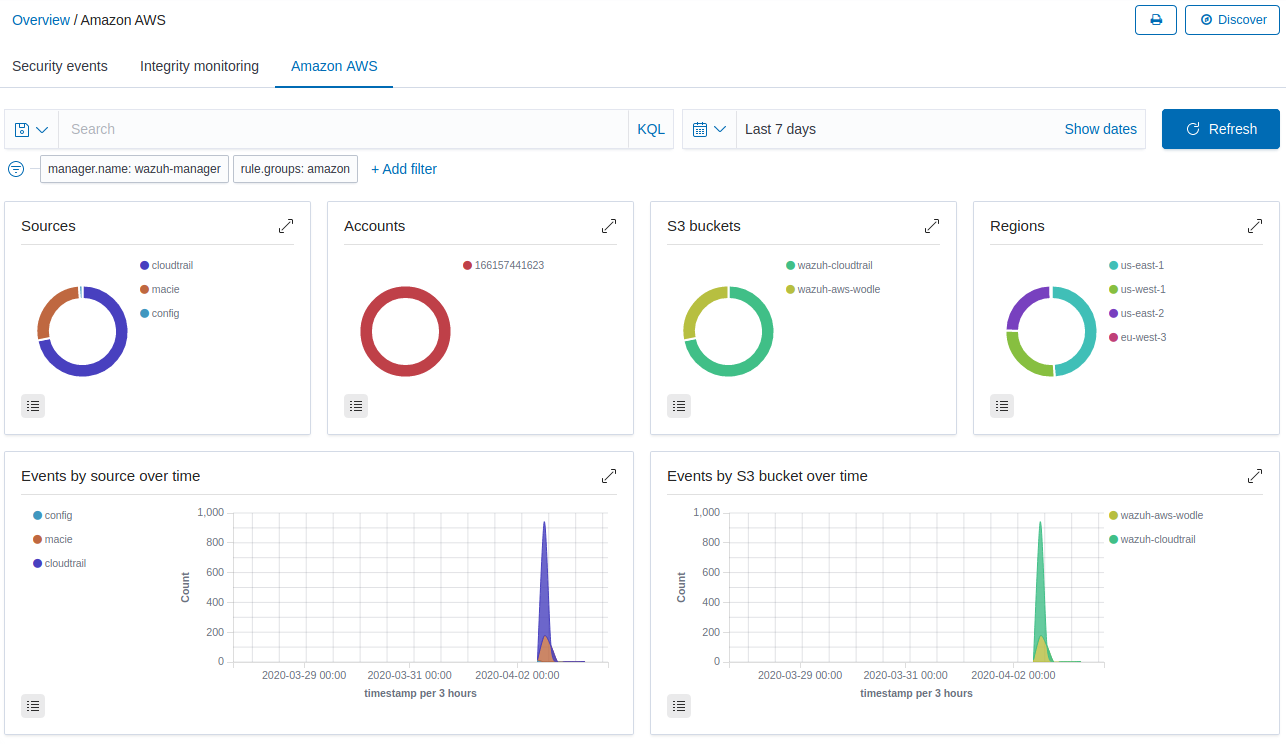Click macie legend in Events by source
The width and height of the screenshot is (1286, 744).
(53, 539)
